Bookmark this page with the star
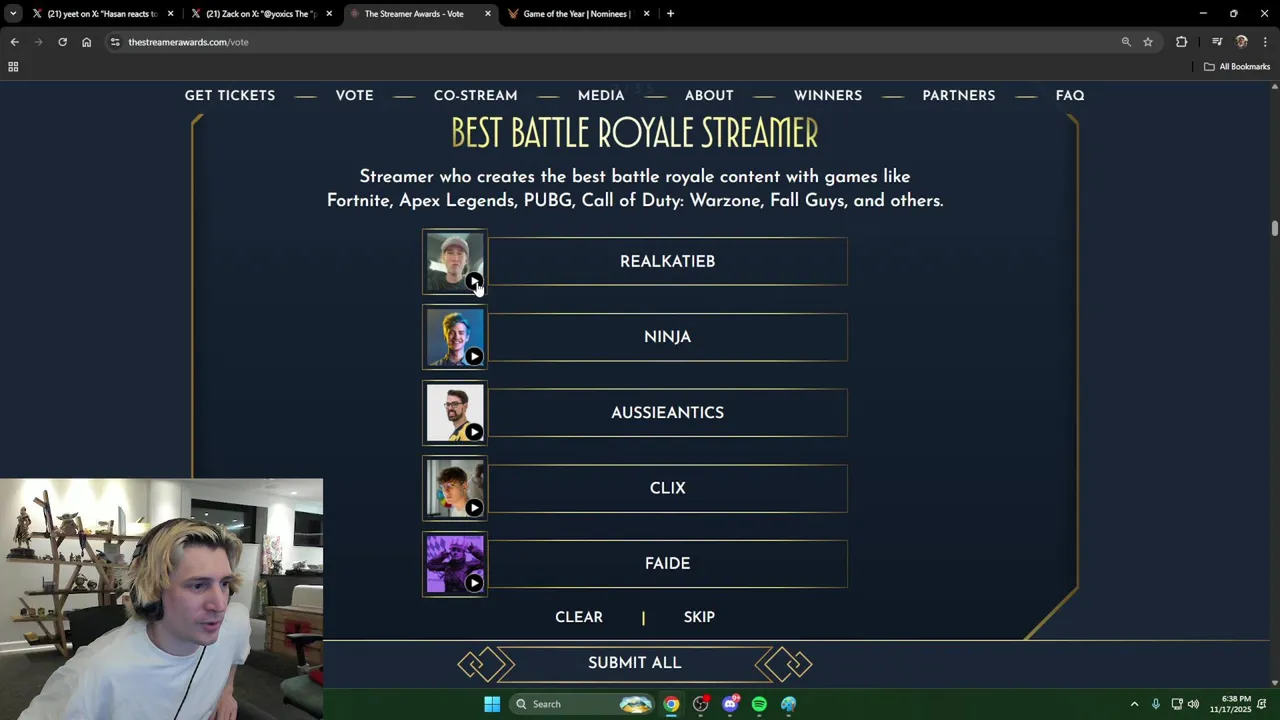Screen dimensions: 1280x720 1148,42
